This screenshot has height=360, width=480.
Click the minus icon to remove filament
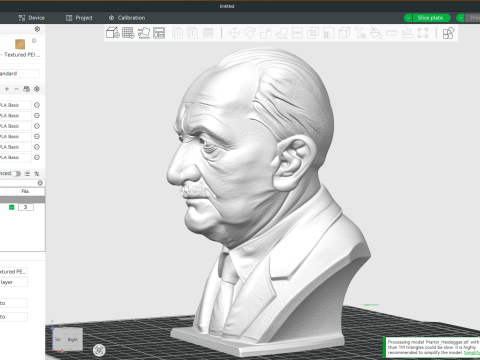click(x=16, y=89)
